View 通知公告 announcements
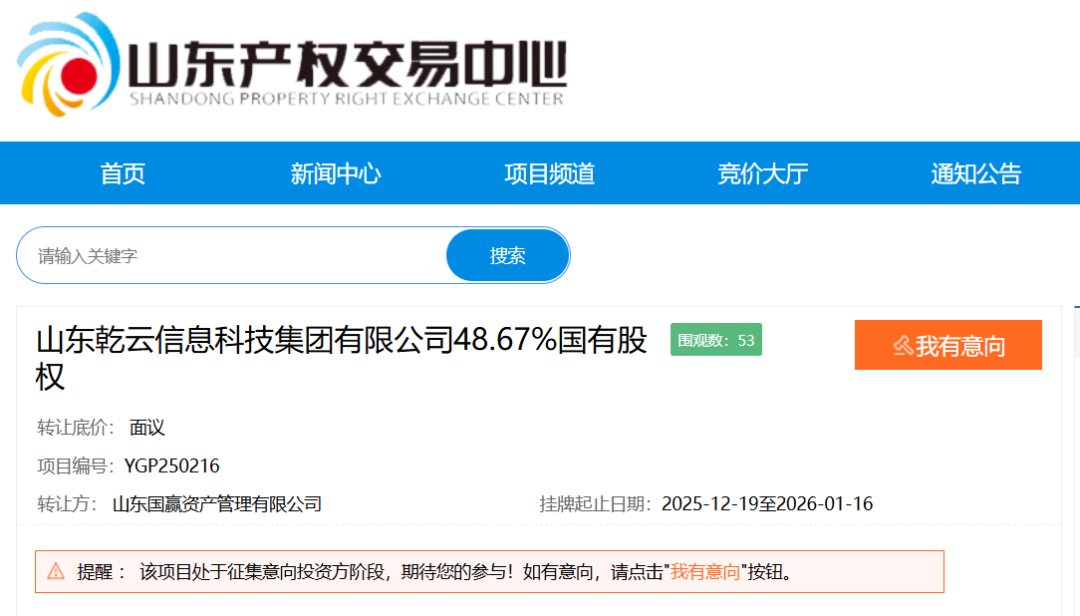Image resolution: width=1080 pixels, height=616 pixels. click(975, 173)
